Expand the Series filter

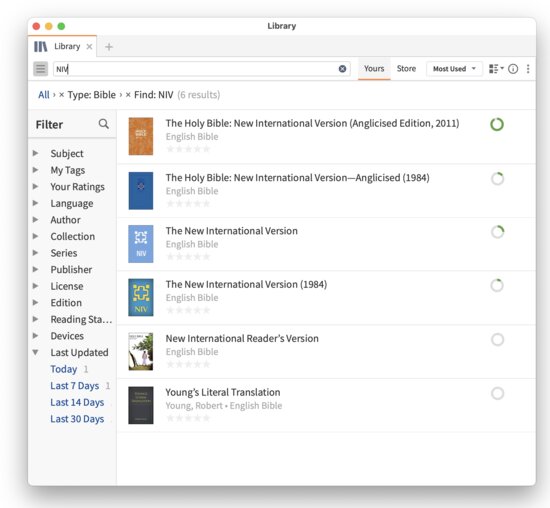(35, 253)
